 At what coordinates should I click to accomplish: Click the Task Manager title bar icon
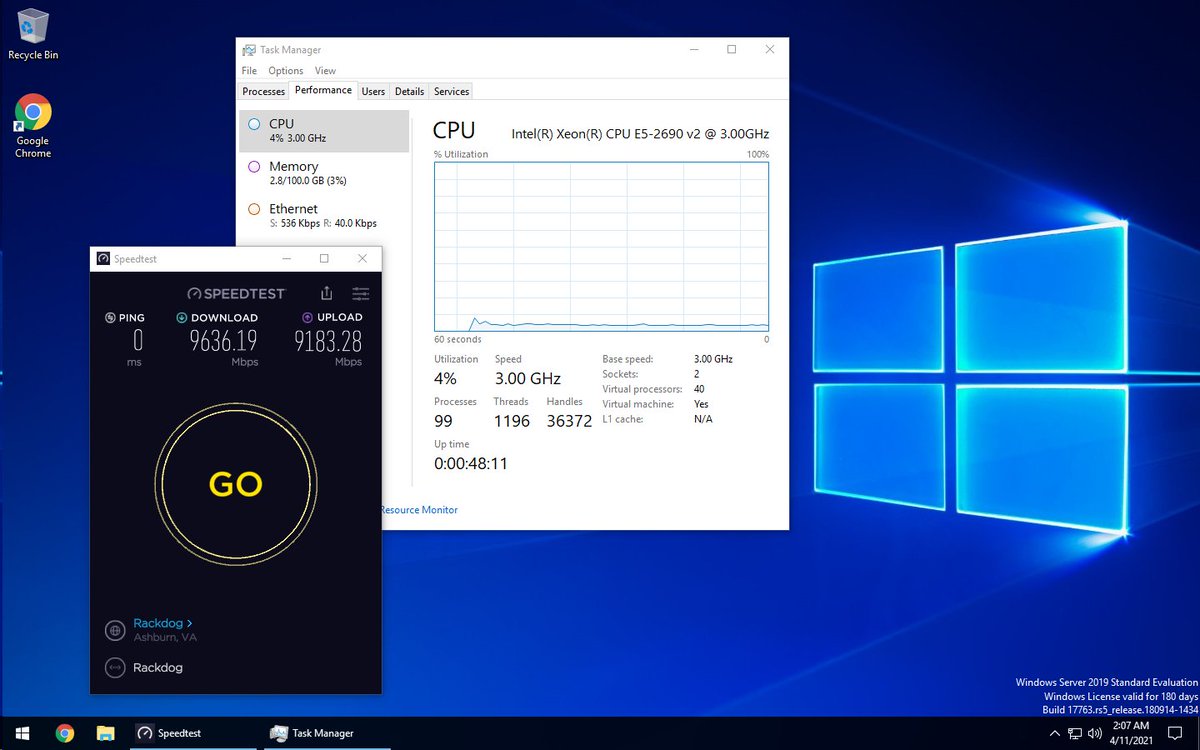pyautogui.click(x=249, y=50)
